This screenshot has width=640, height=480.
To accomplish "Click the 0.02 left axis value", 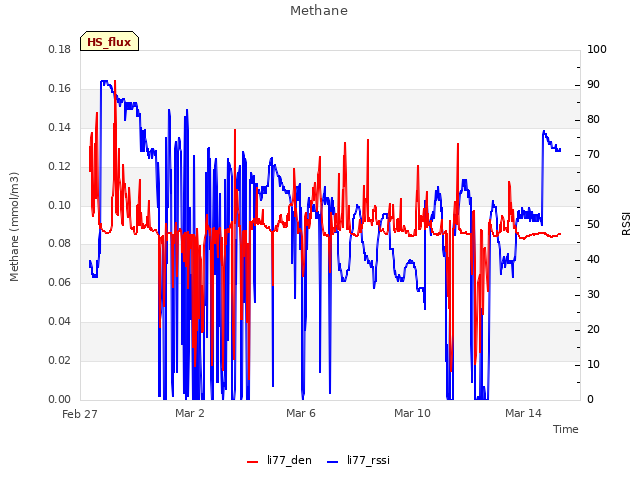I will [60, 360].
